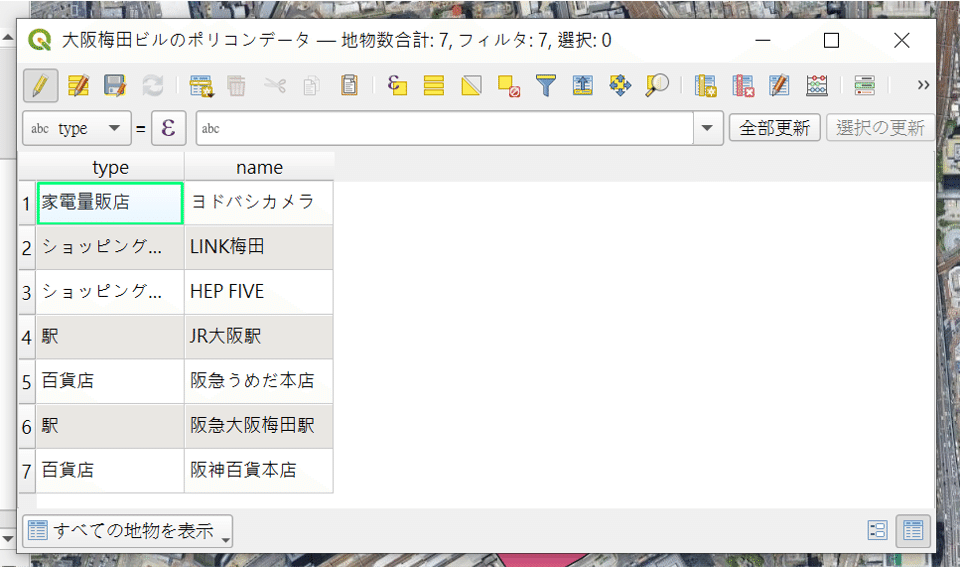Select cell 阪急うめだ本店
The image size is (960, 567).
[259, 381]
